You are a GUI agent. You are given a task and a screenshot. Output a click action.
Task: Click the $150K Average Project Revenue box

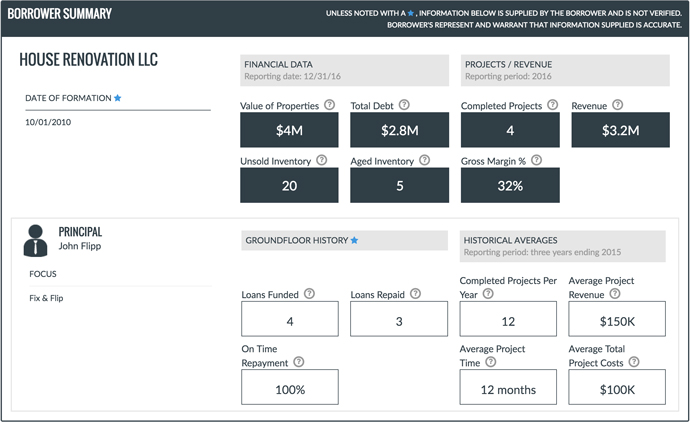coord(617,319)
